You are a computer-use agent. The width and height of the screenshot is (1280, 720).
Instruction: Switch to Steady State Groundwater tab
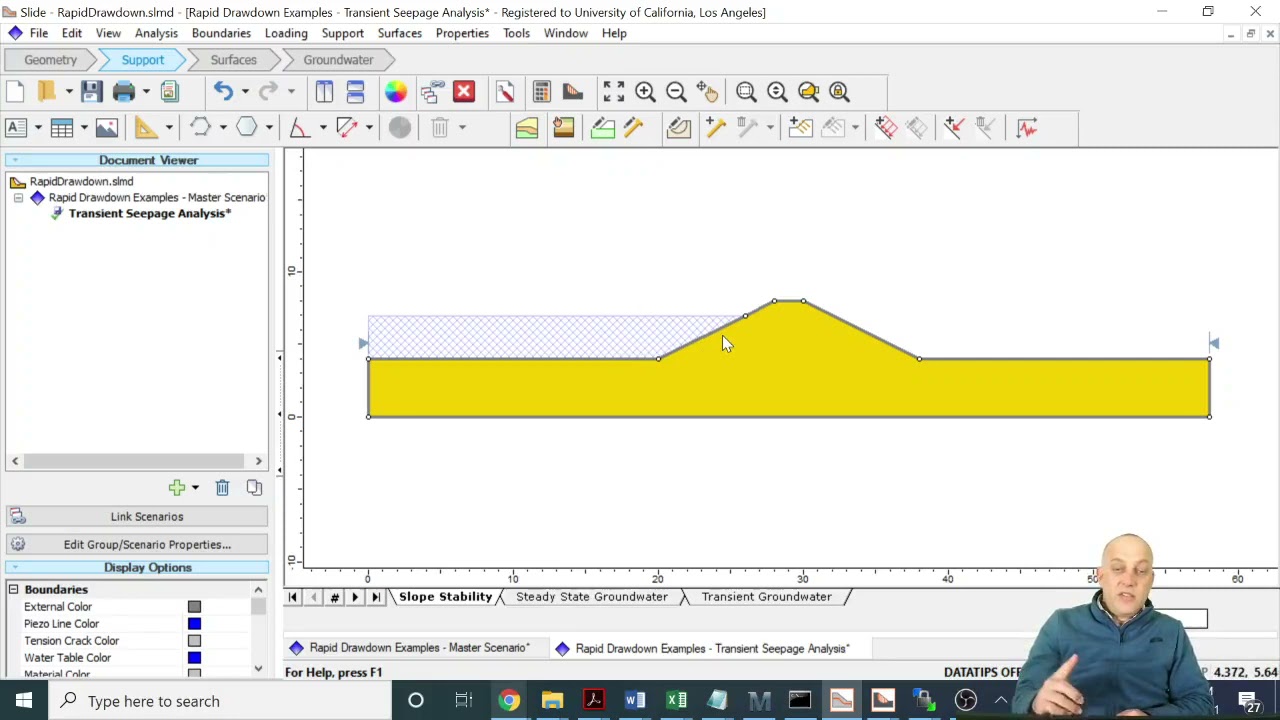[591, 597]
